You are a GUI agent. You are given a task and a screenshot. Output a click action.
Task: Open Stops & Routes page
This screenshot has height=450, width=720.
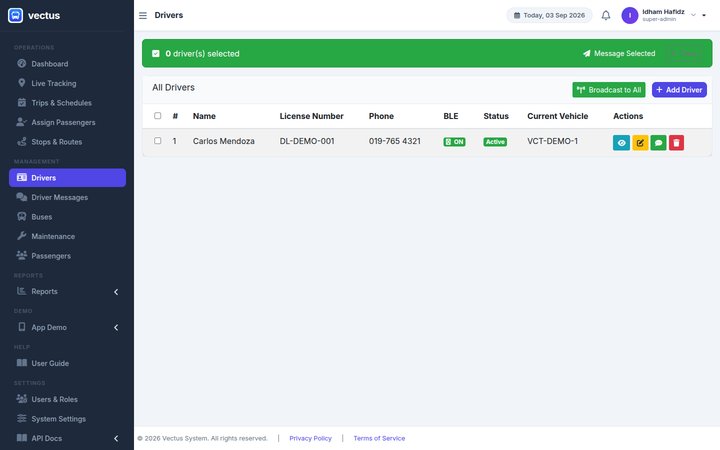click(x=67, y=142)
